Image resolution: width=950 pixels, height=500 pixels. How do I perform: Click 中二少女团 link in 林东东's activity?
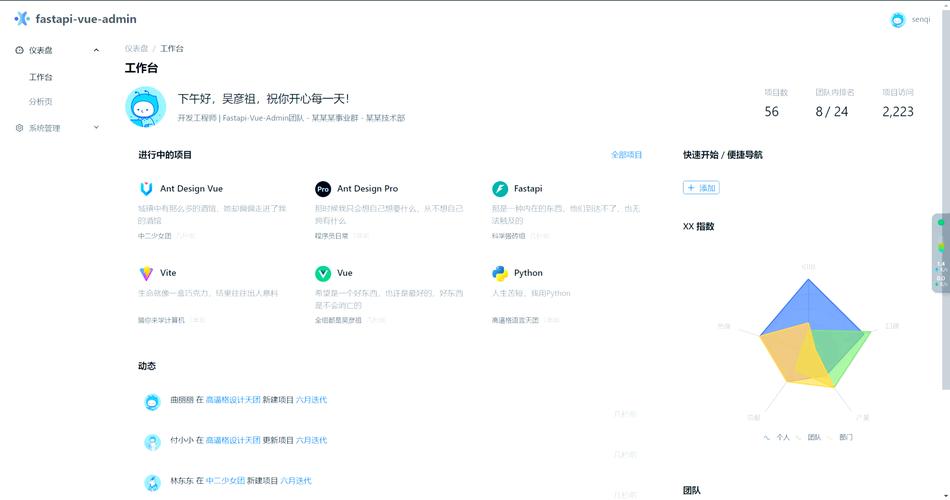[225, 481]
